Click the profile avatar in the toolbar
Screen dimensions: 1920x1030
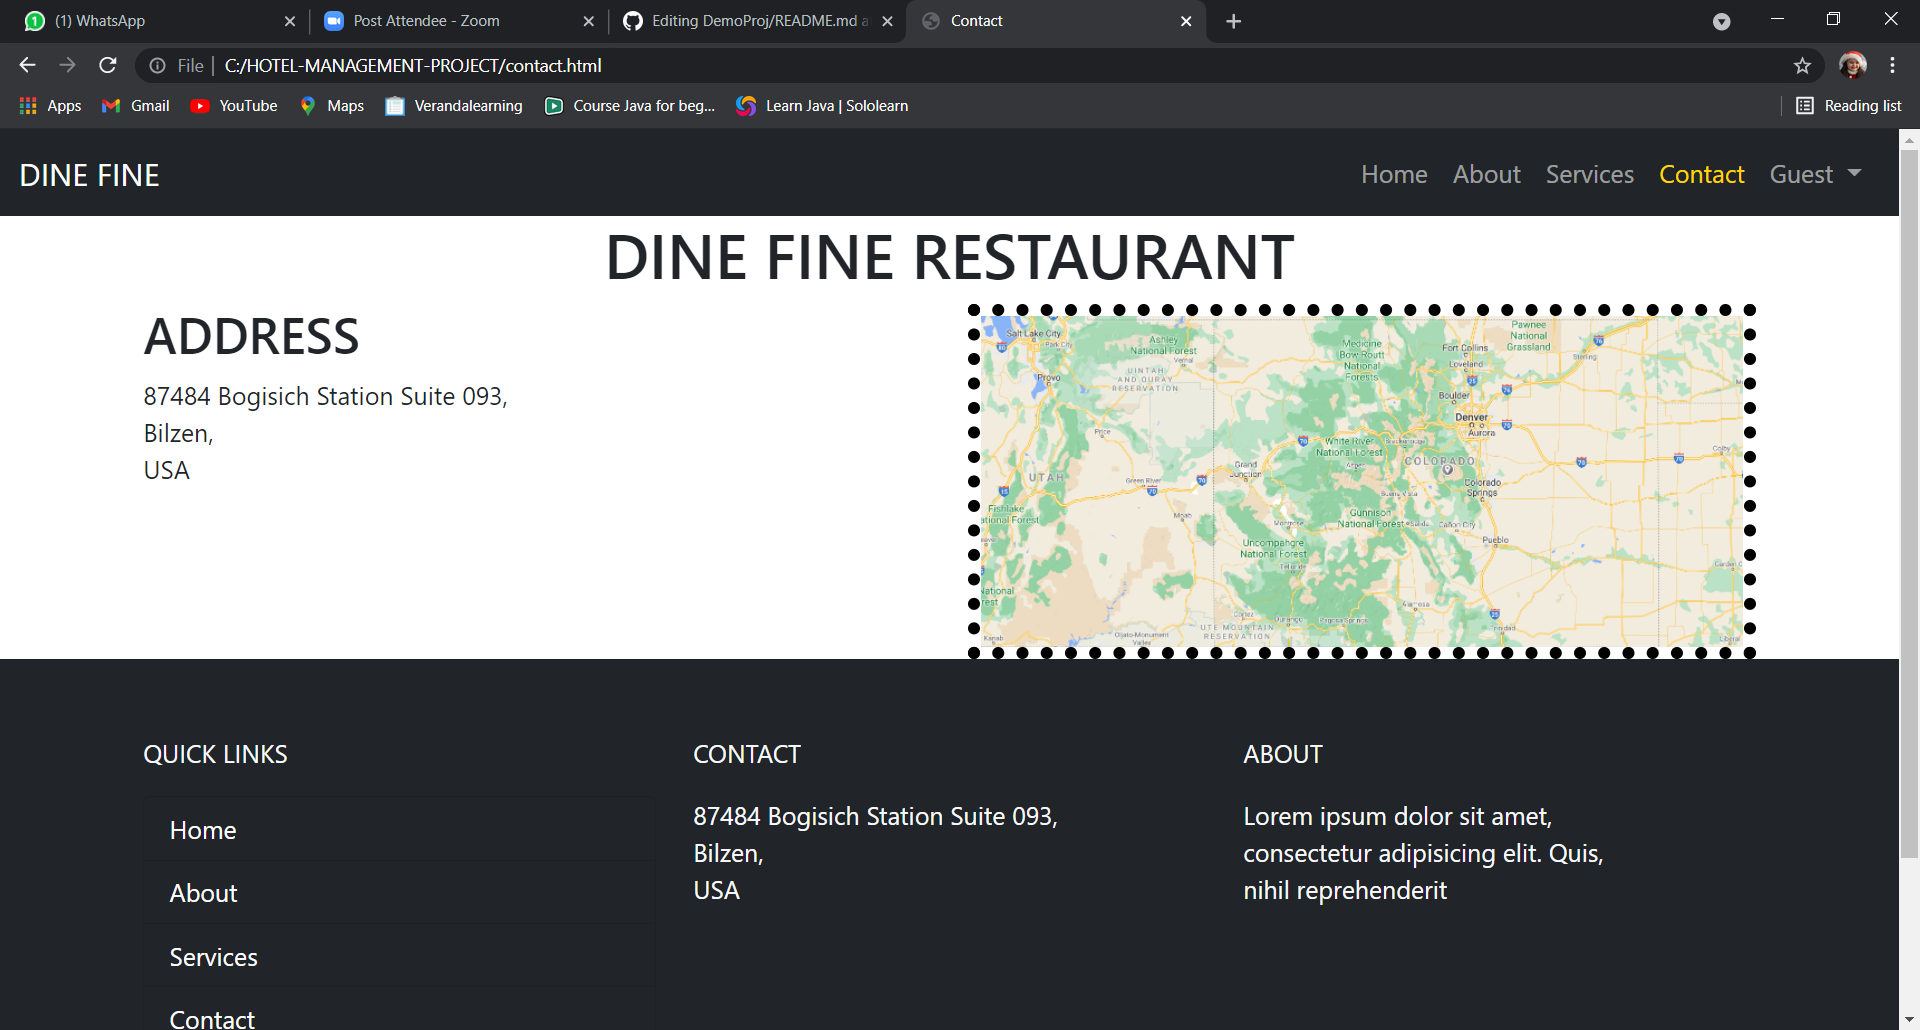(1853, 65)
